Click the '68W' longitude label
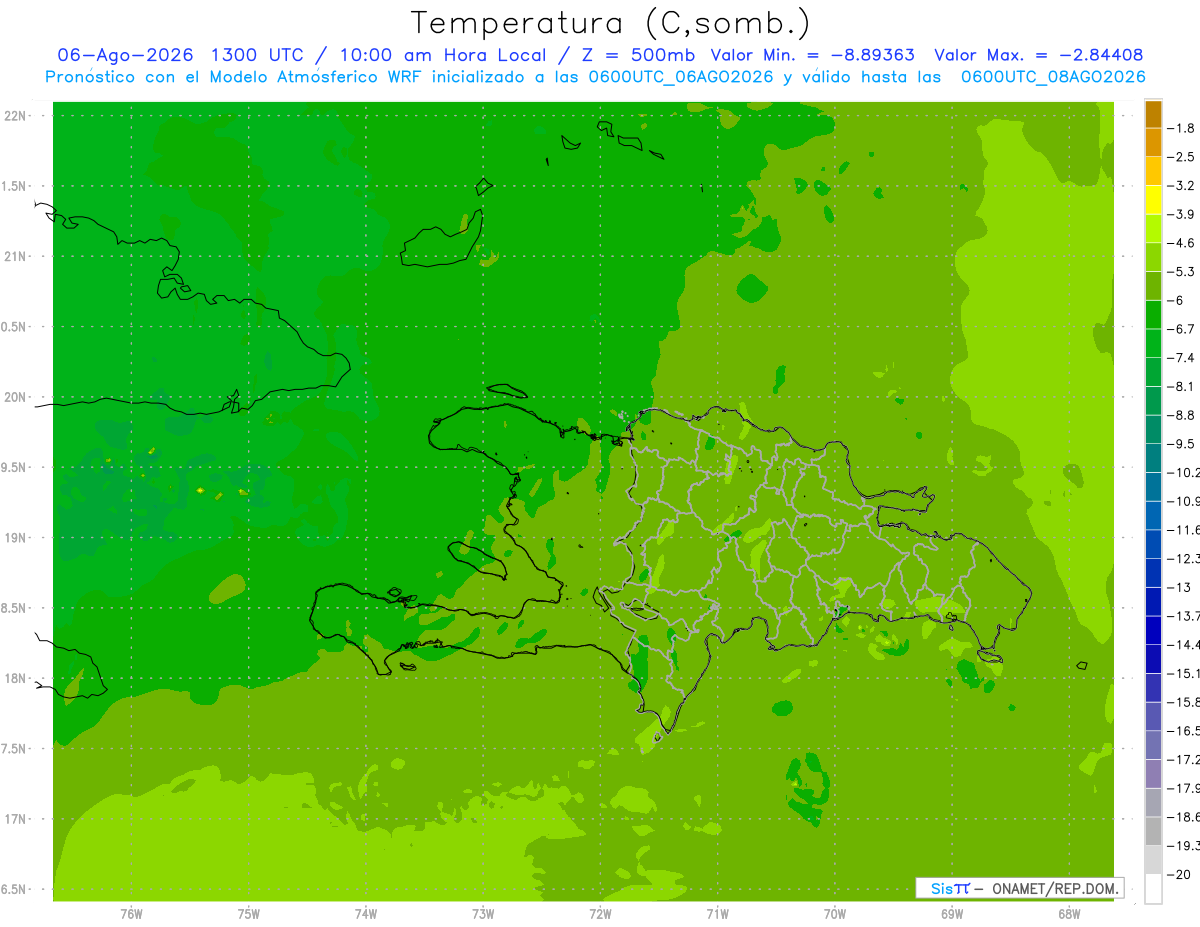 coord(1069,915)
